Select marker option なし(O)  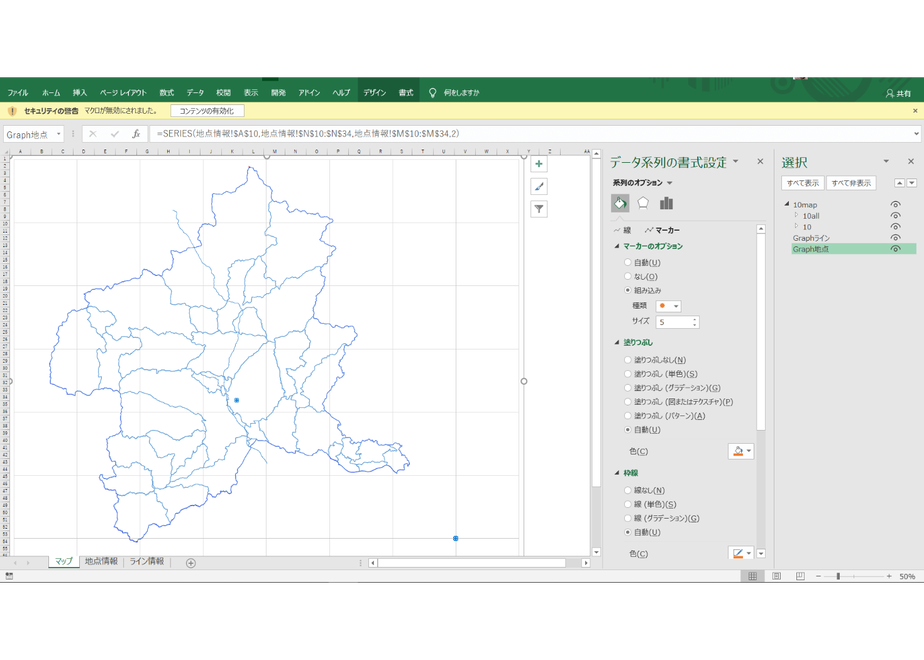click(628, 276)
